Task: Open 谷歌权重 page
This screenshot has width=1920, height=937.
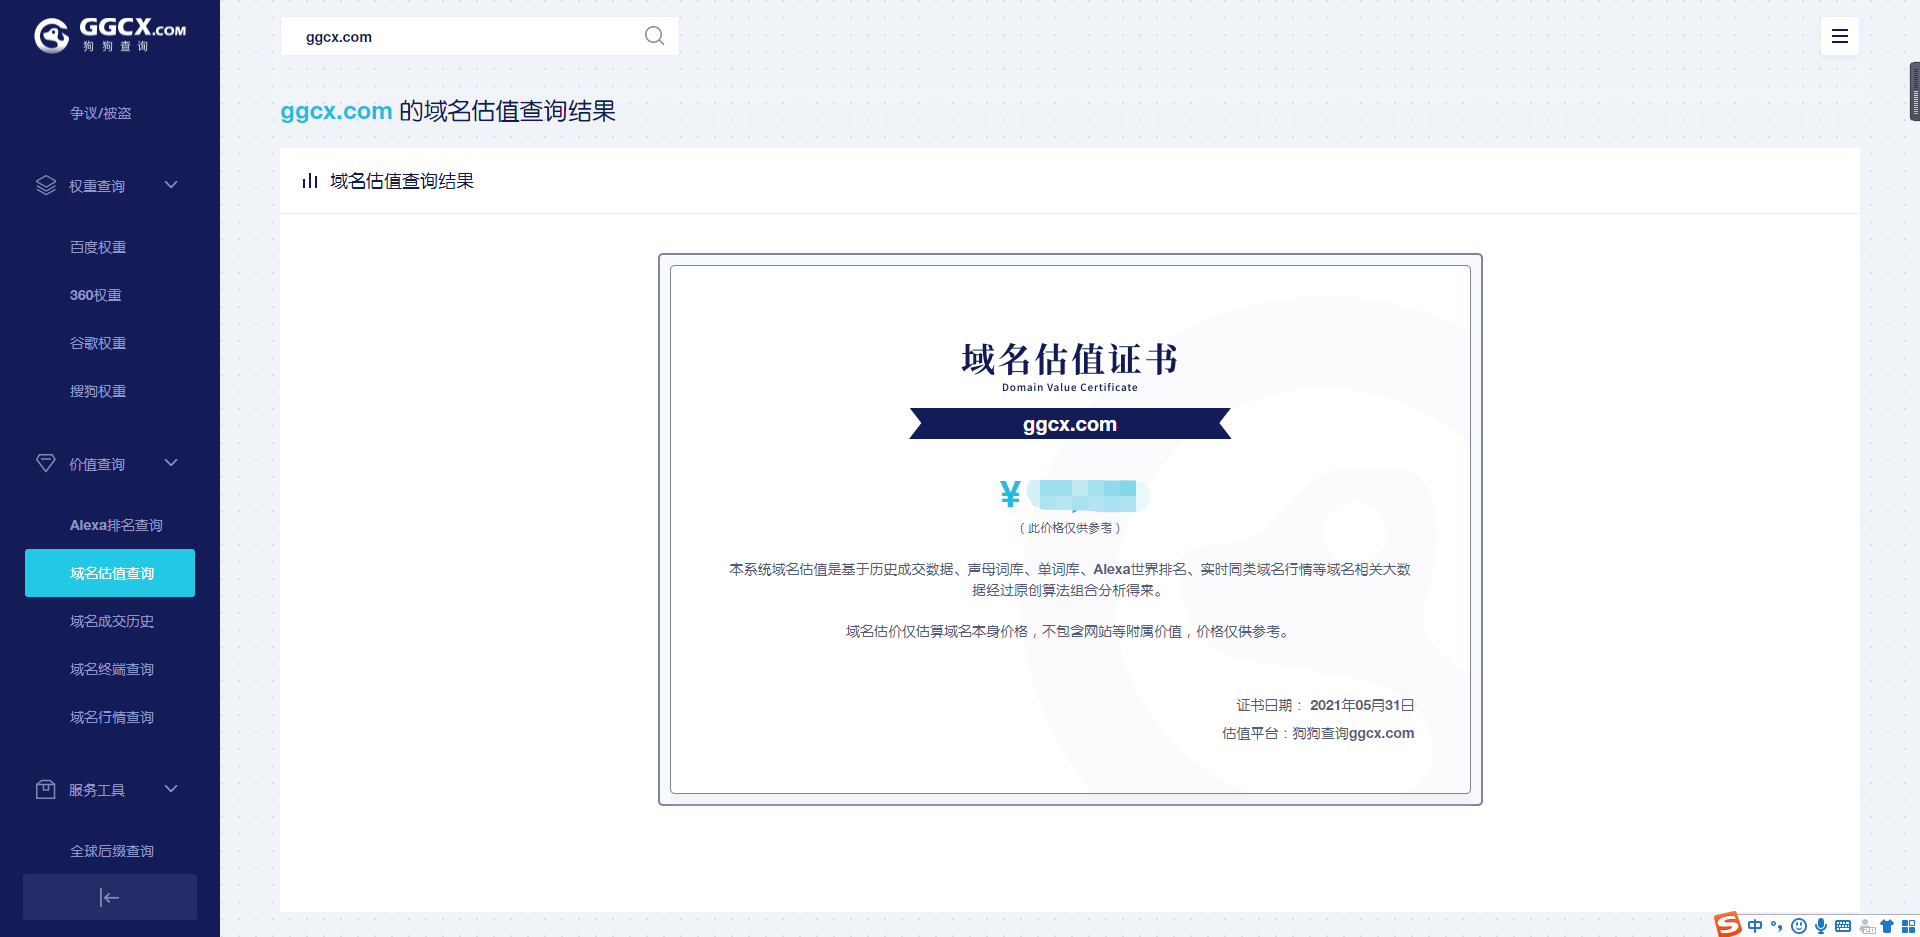Action: [98, 343]
